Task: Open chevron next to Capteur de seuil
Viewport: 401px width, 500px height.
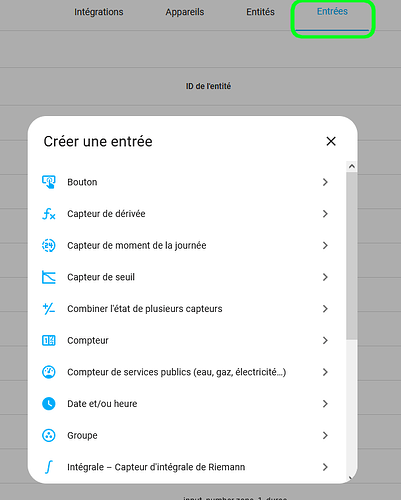Action: point(325,277)
